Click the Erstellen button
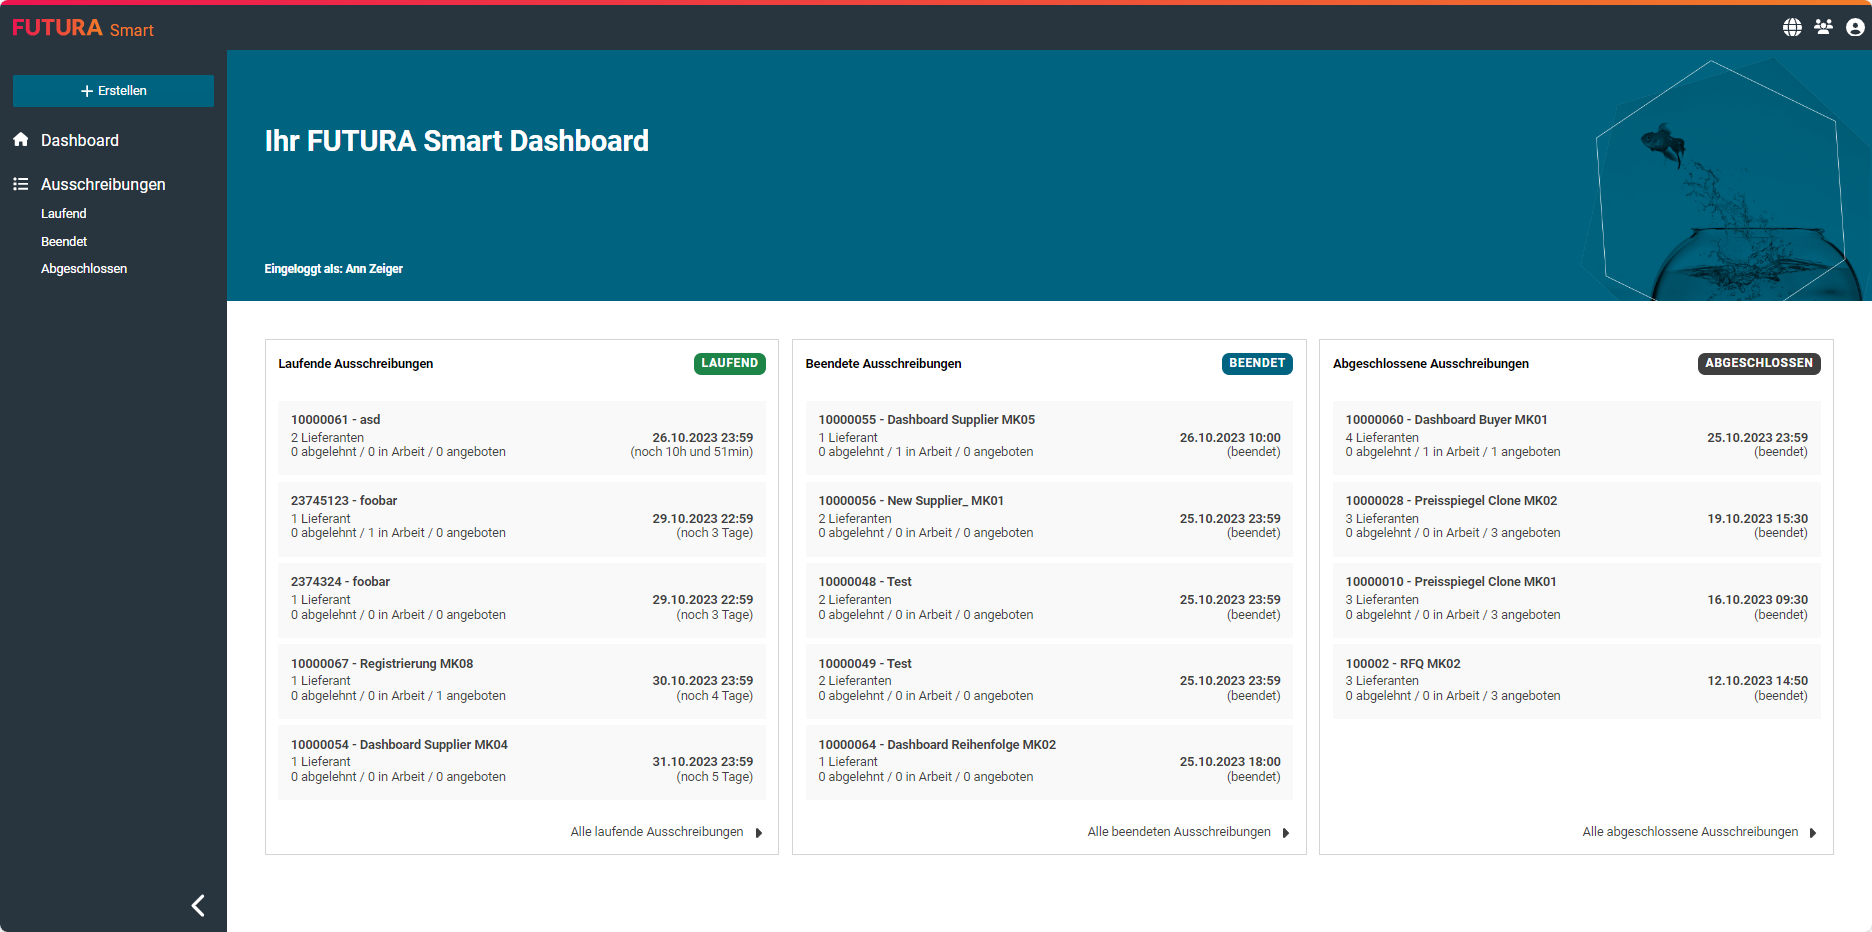Image resolution: width=1872 pixels, height=932 pixels. pyautogui.click(x=113, y=91)
